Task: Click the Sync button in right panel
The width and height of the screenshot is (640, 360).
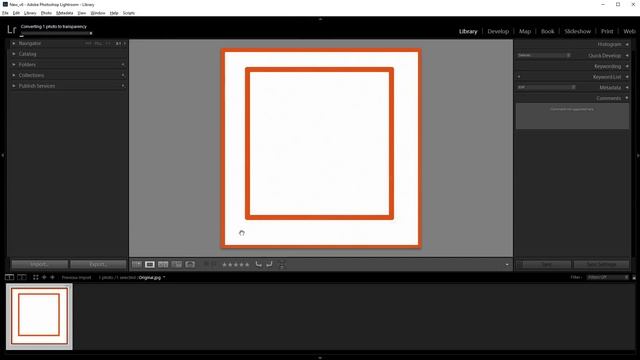Action: [x=547, y=265]
